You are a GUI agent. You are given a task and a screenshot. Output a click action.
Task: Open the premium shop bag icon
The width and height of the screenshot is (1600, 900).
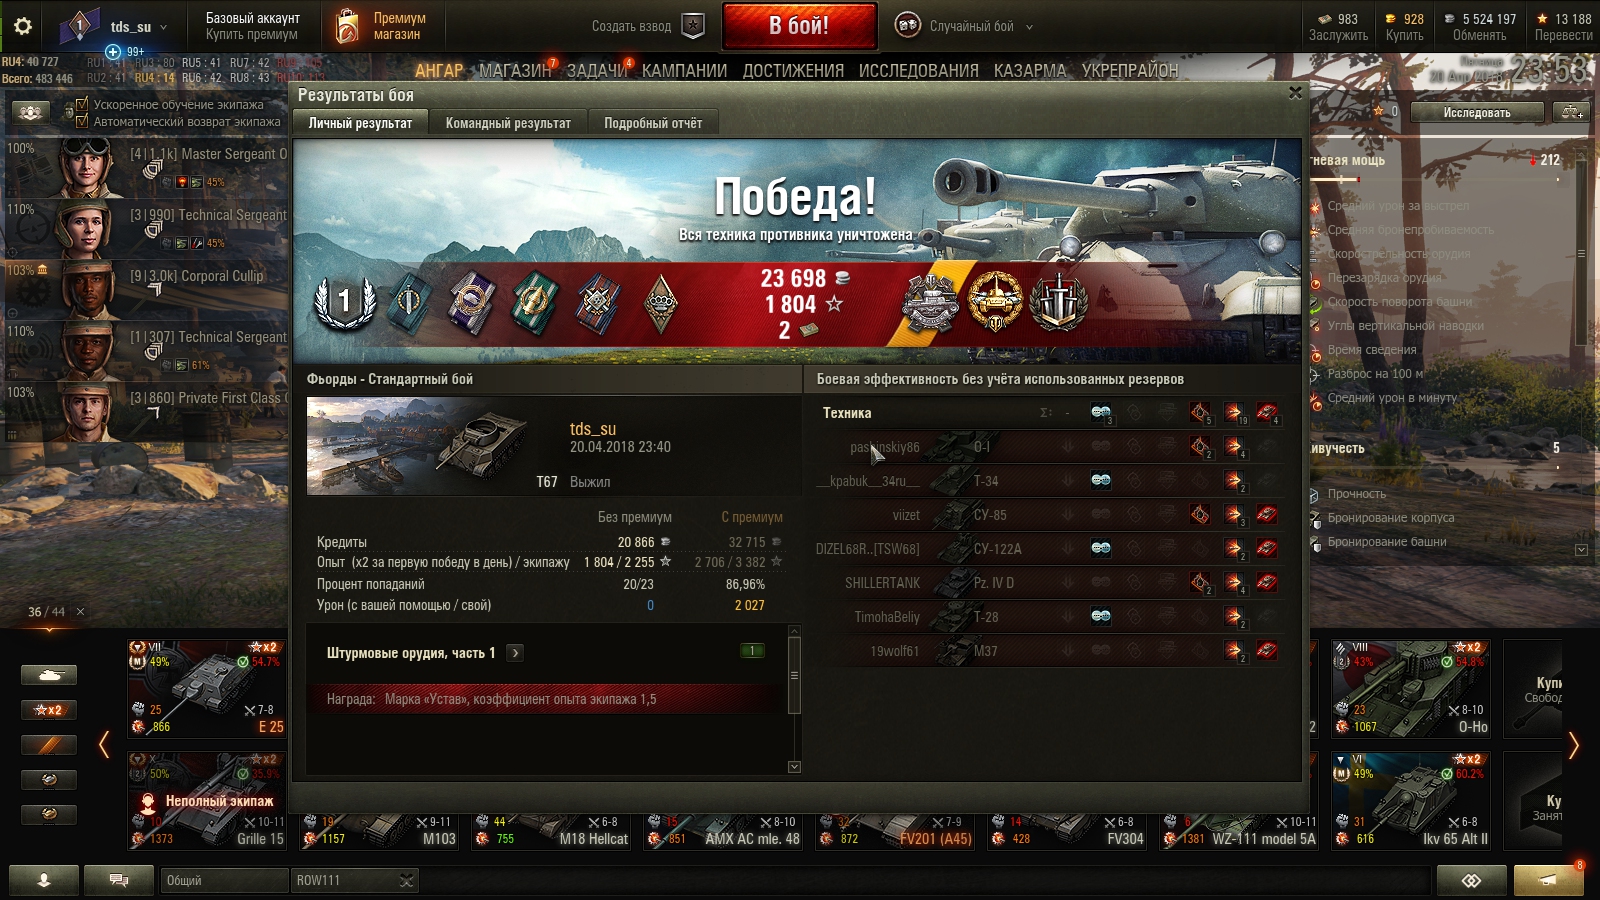tap(347, 26)
